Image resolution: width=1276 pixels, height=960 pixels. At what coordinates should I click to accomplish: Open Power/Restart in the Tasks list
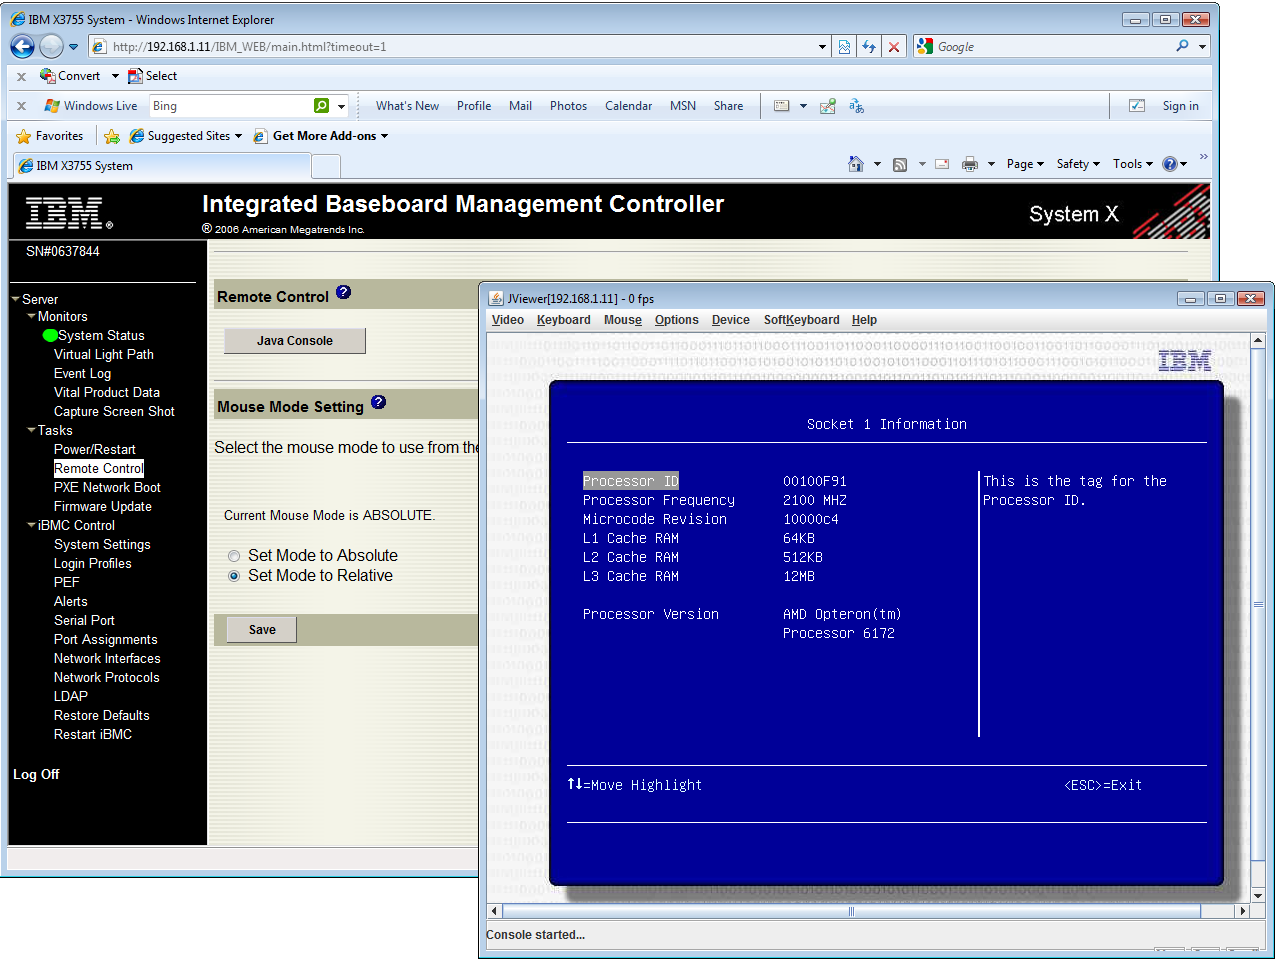pyautogui.click(x=95, y=449)
